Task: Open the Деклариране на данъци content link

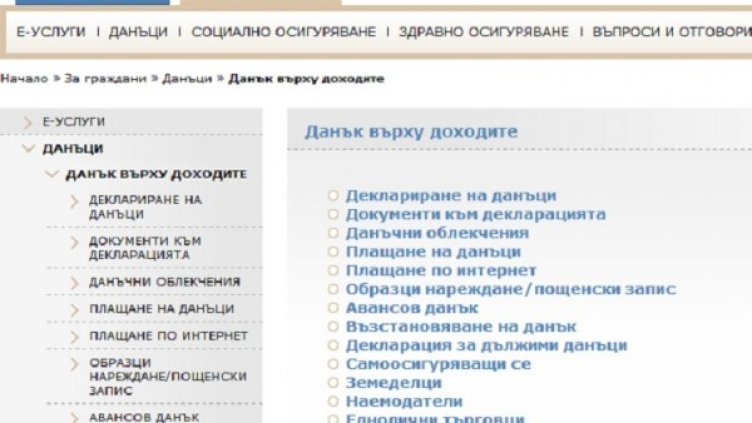Action: coord(451,195)
